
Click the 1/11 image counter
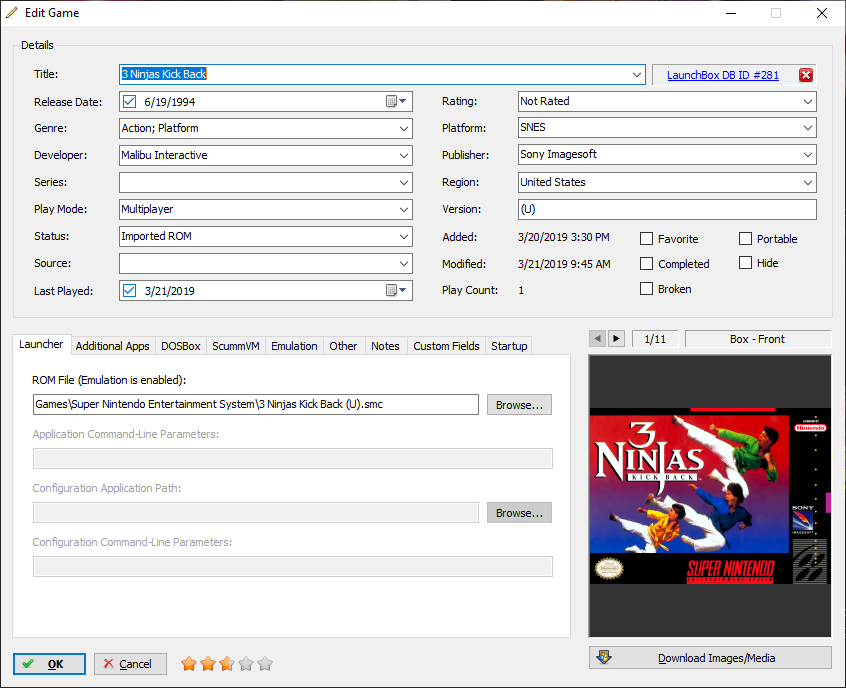[655, 339]
